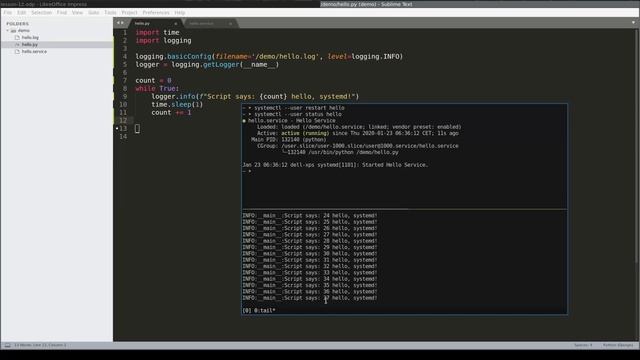
Task: Toggle the side bar panel switcher icon
Action: point(7,345)
